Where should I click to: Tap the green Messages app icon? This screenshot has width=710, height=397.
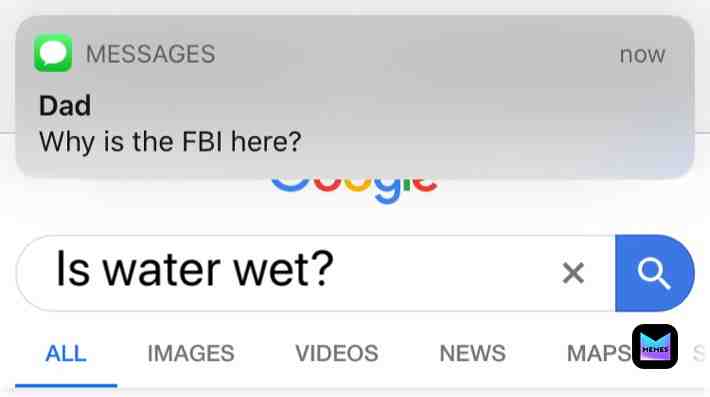[x=53, y=53]
